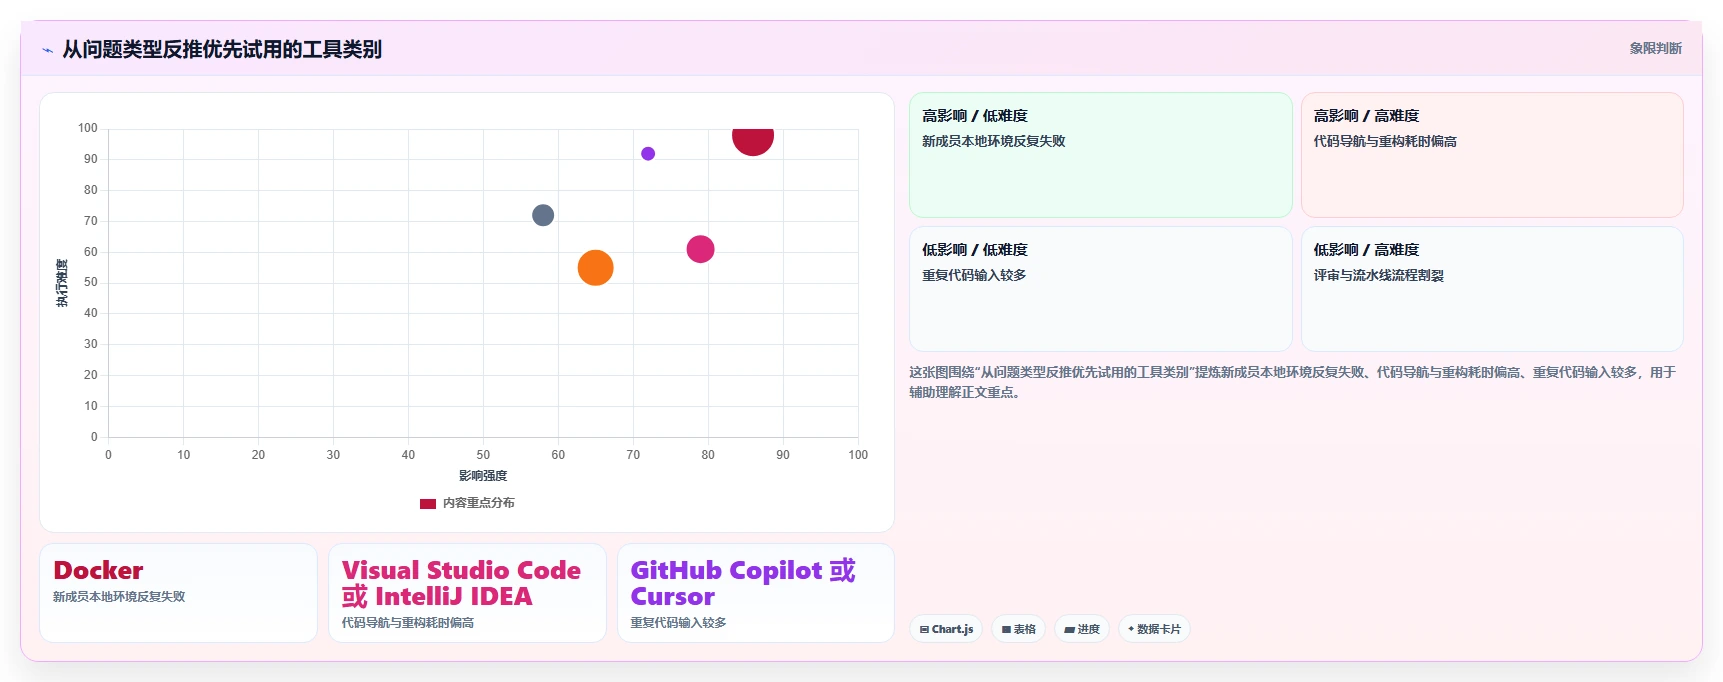This screenshot has width=1723, height=682.
Task: Click the 执行难度 y-axis label
Action: (62, 283)
